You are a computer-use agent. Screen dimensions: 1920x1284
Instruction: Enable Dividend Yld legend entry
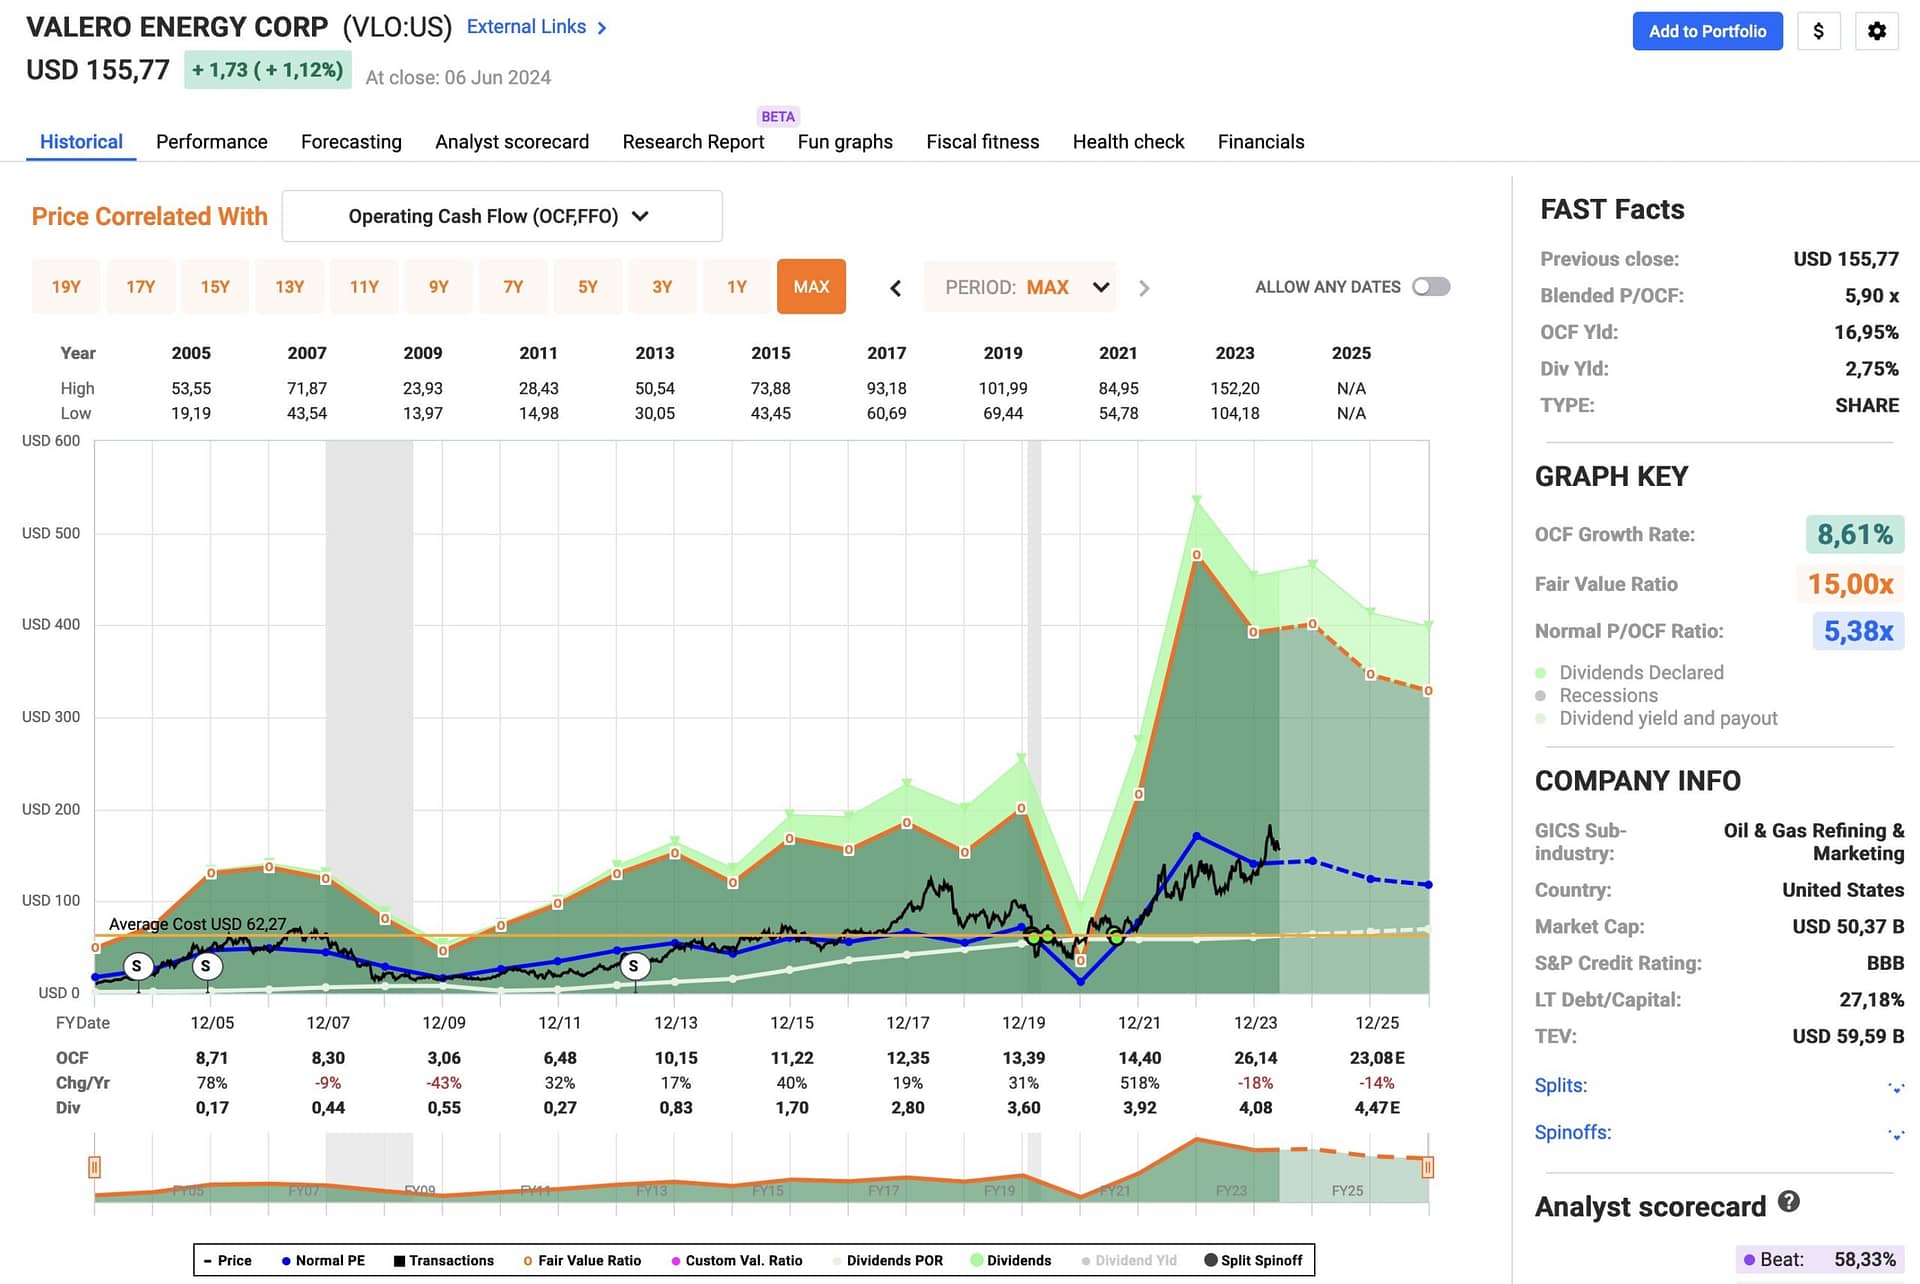click(1129, 1260)
